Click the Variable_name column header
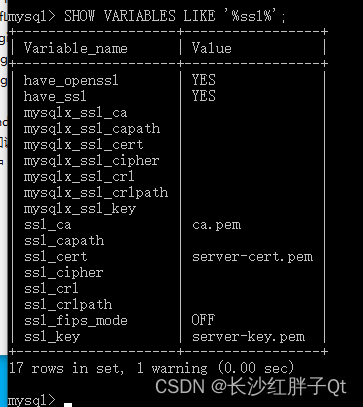Viewport: 363px width, 407px height. click(76, 48)
